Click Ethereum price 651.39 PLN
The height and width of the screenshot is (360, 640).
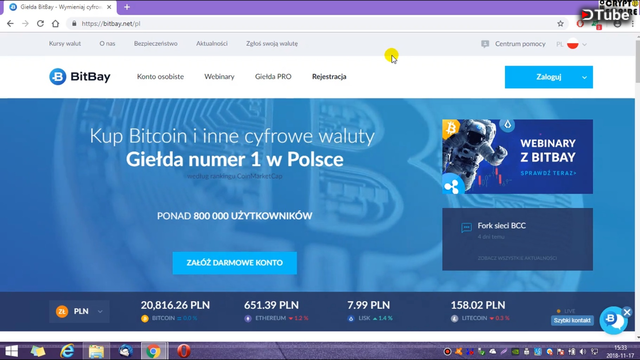point(271,305)
